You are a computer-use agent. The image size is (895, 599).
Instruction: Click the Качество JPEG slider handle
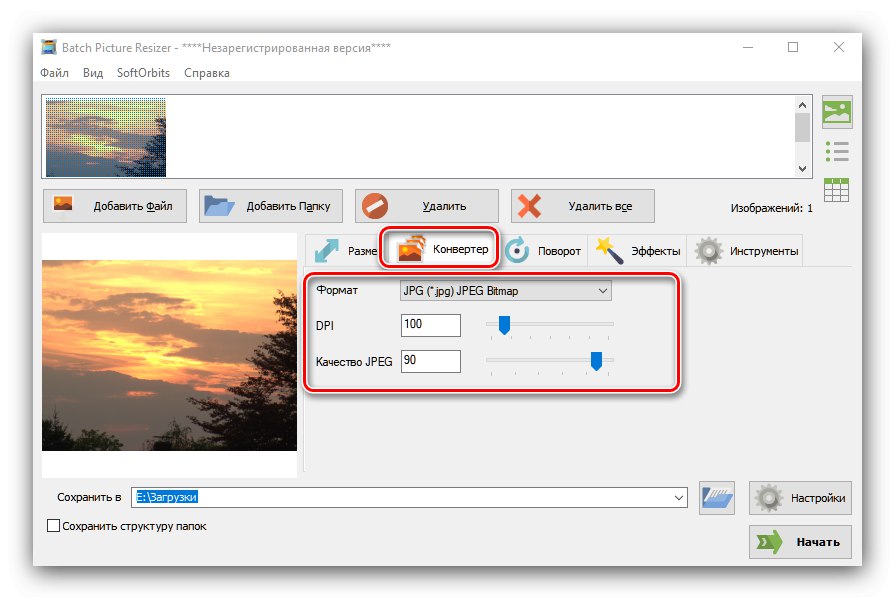coord(596,361)
